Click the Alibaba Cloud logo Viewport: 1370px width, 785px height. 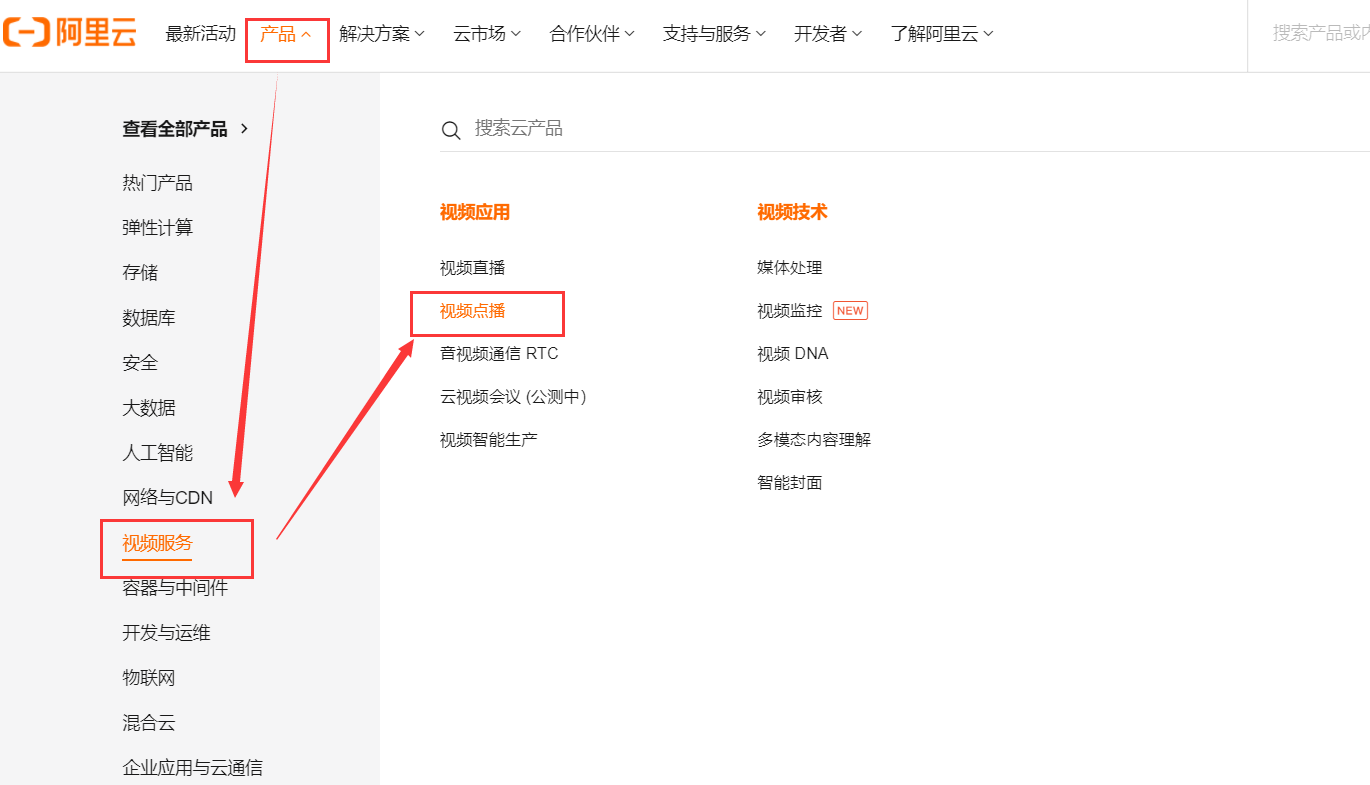(70, 33)
